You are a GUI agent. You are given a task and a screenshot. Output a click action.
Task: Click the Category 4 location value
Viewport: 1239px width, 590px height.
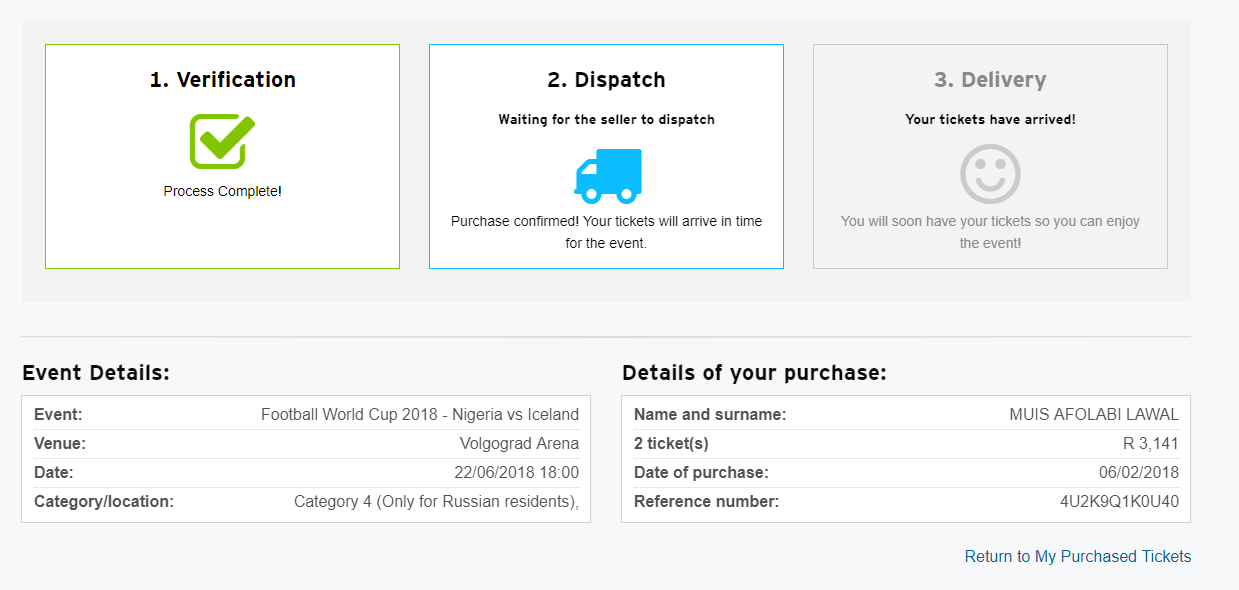(436, 502)
